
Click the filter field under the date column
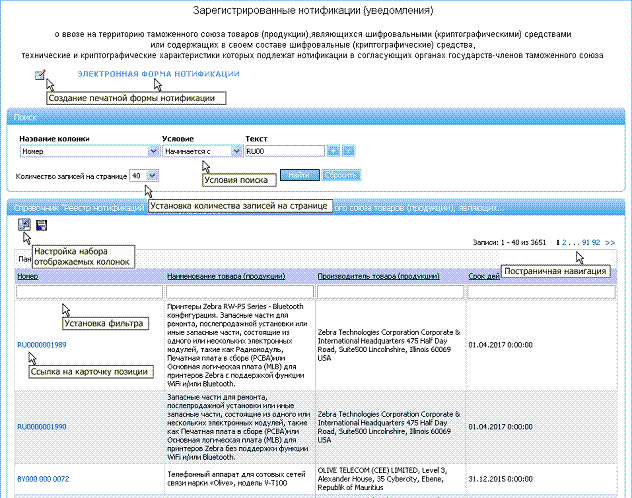[541, 292]
